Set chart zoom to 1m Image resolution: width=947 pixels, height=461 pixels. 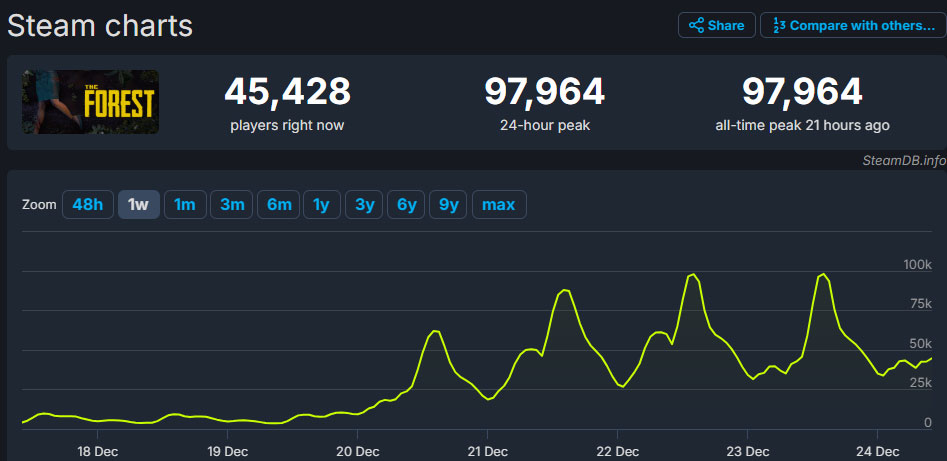(x=185, y=205)
